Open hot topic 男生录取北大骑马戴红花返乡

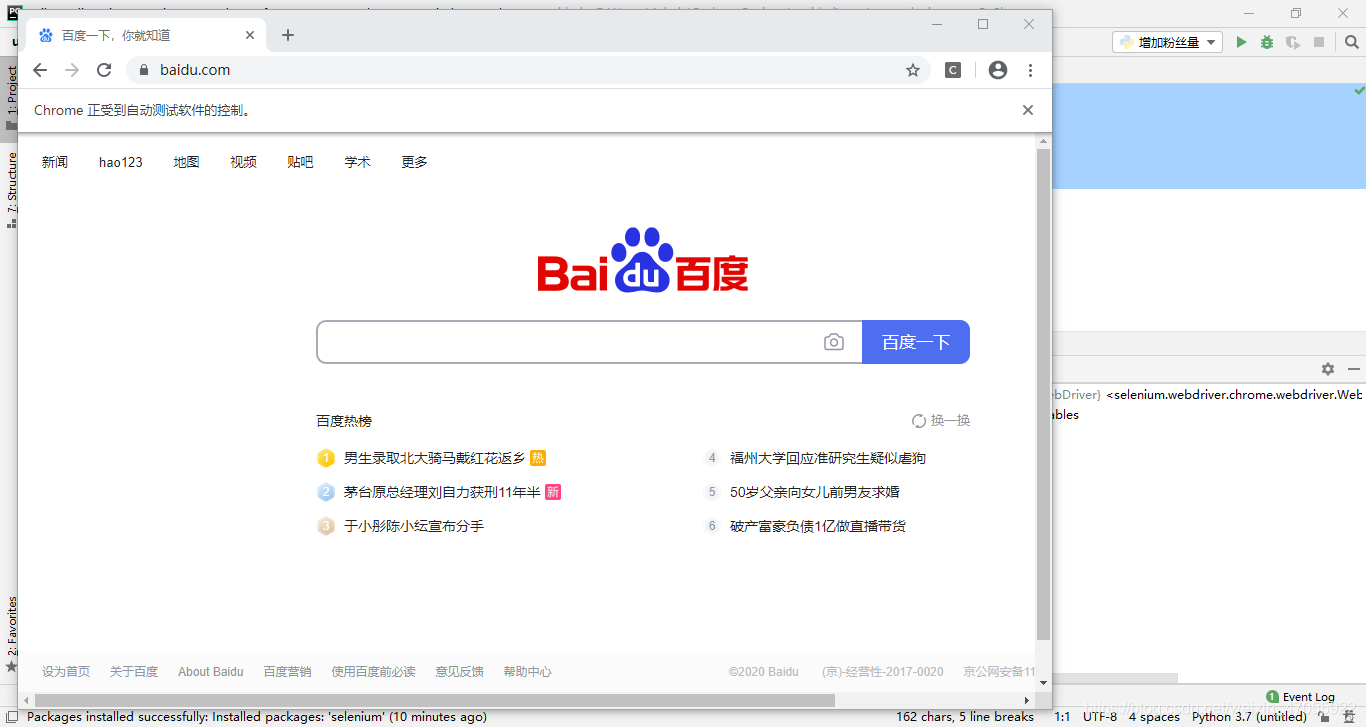(x=435, y=458)
